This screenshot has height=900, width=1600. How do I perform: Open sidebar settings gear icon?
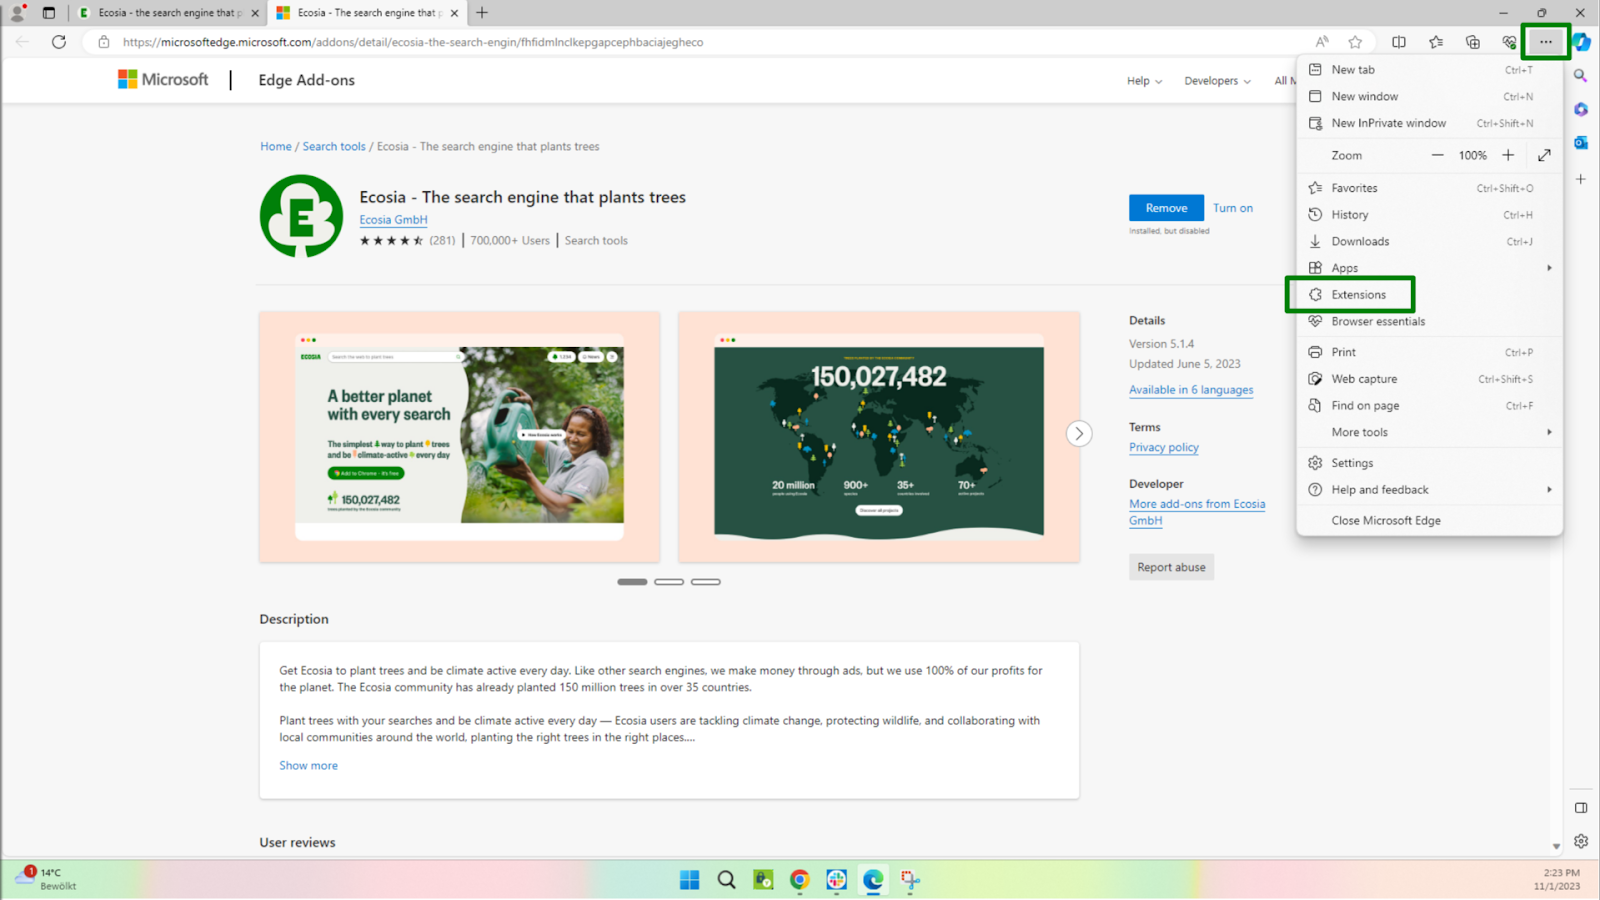click(1581, 841)
